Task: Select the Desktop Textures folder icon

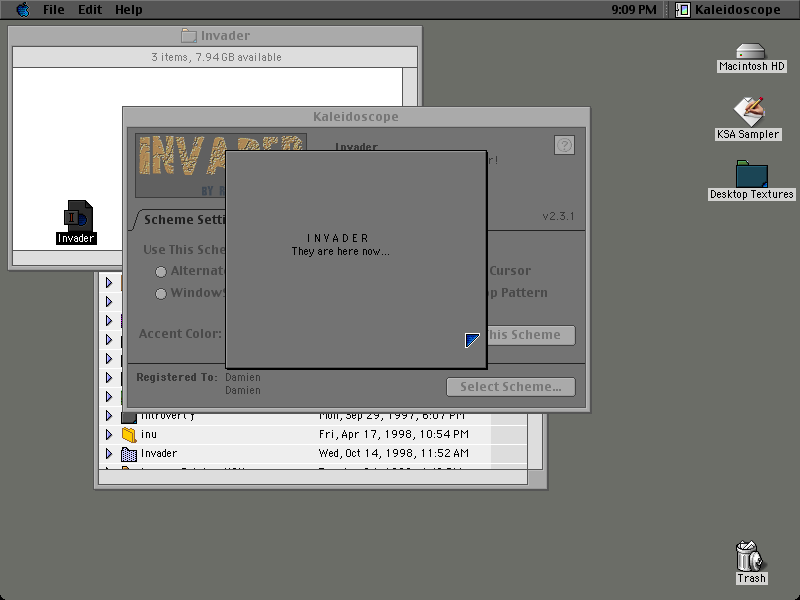Action: click(x=752, y=174)
